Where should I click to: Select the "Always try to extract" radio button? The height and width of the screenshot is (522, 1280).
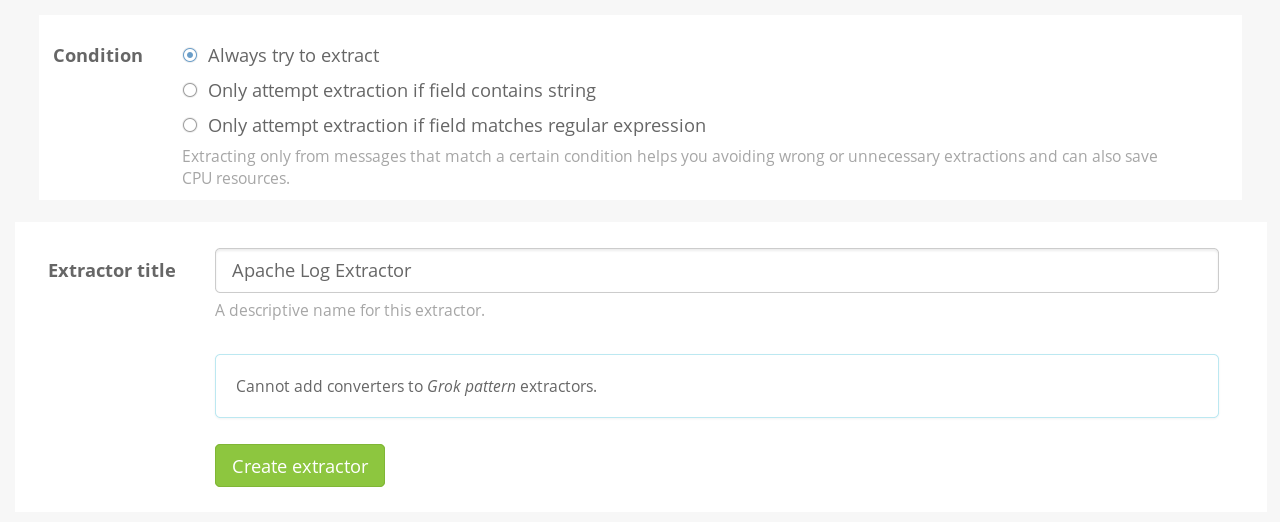190,55
